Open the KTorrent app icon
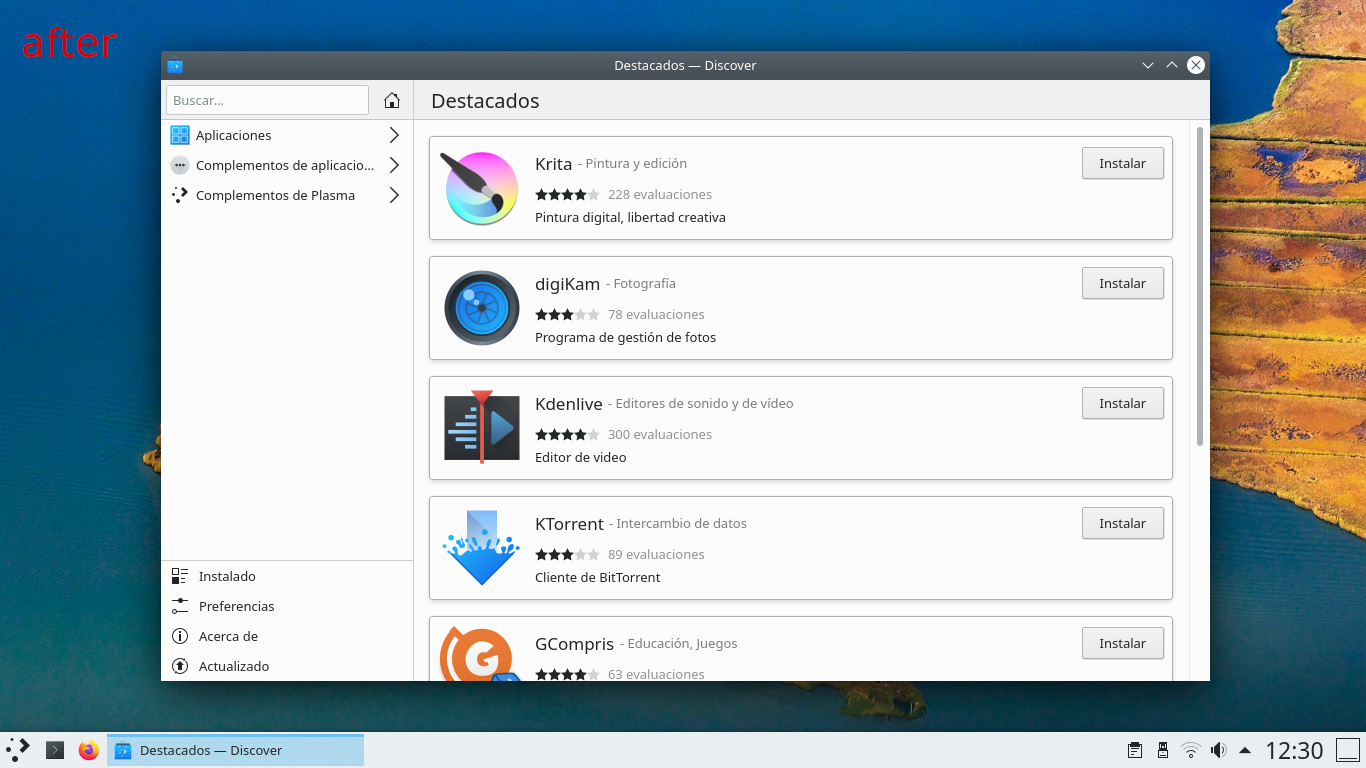1366x768 pixels. point(482,548)
